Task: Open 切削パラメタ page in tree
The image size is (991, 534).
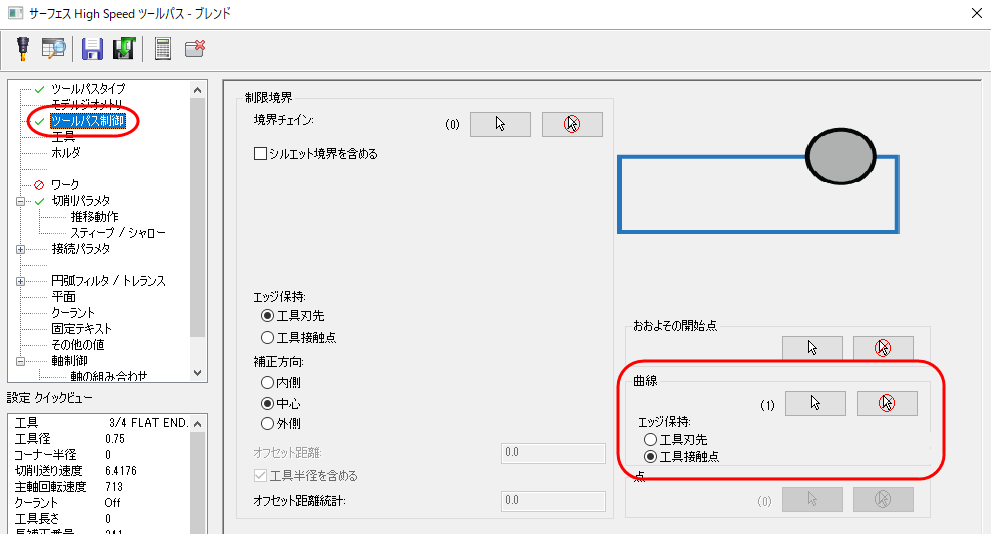Action: click(80, 201)
